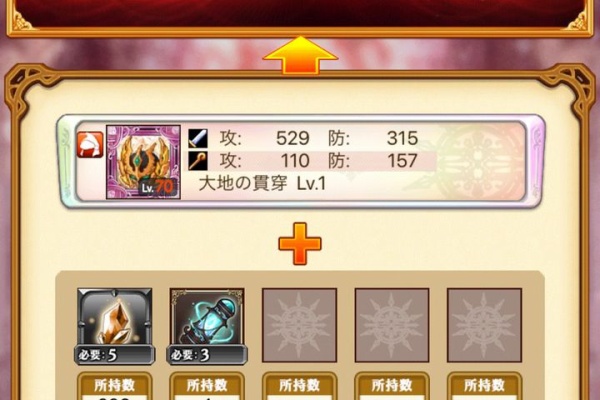Tap the physical attack value 529

pyautogui.click(x=293, y=138)
